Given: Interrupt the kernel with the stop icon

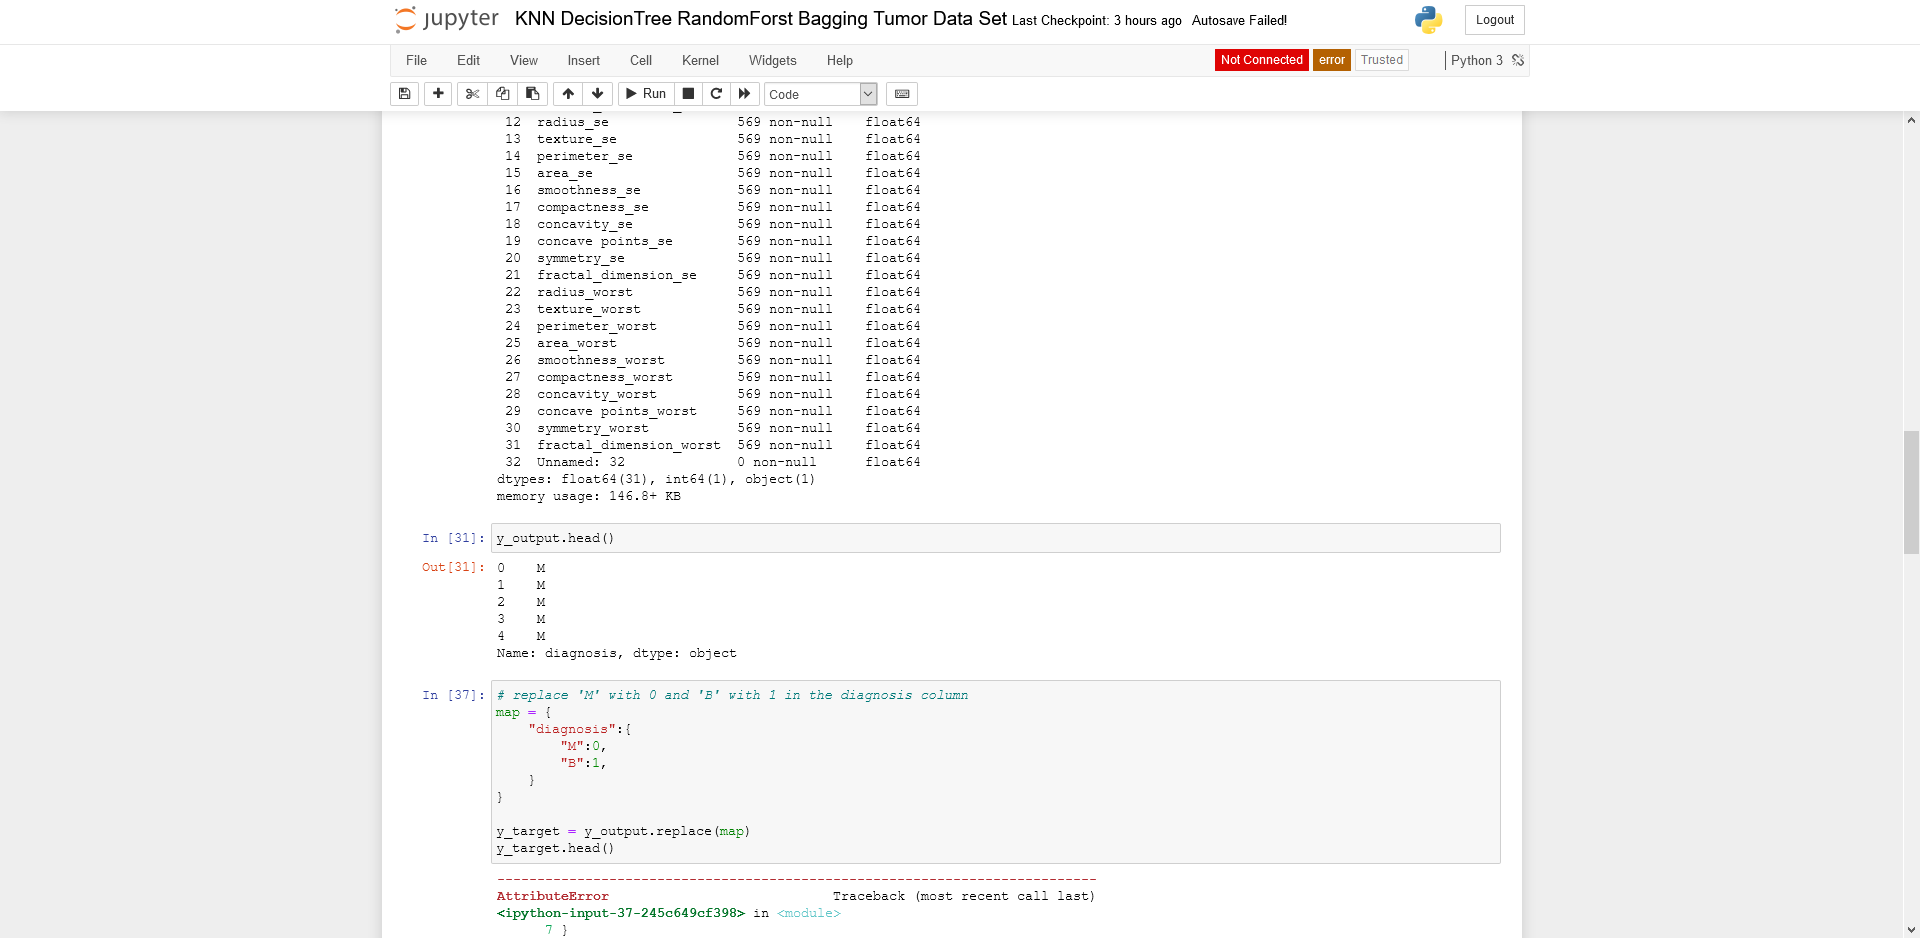Looking at the screenshot, I should pyautogui.click(x=688, y=94).
